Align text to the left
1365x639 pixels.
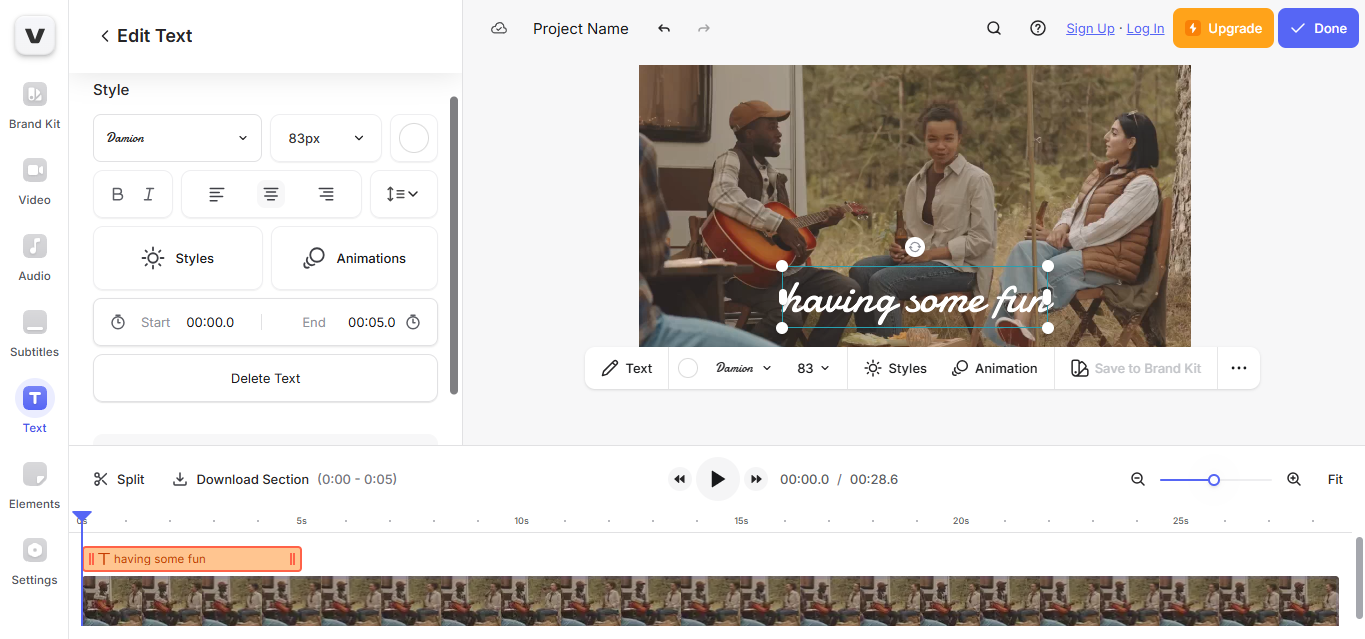click(216, 194)
